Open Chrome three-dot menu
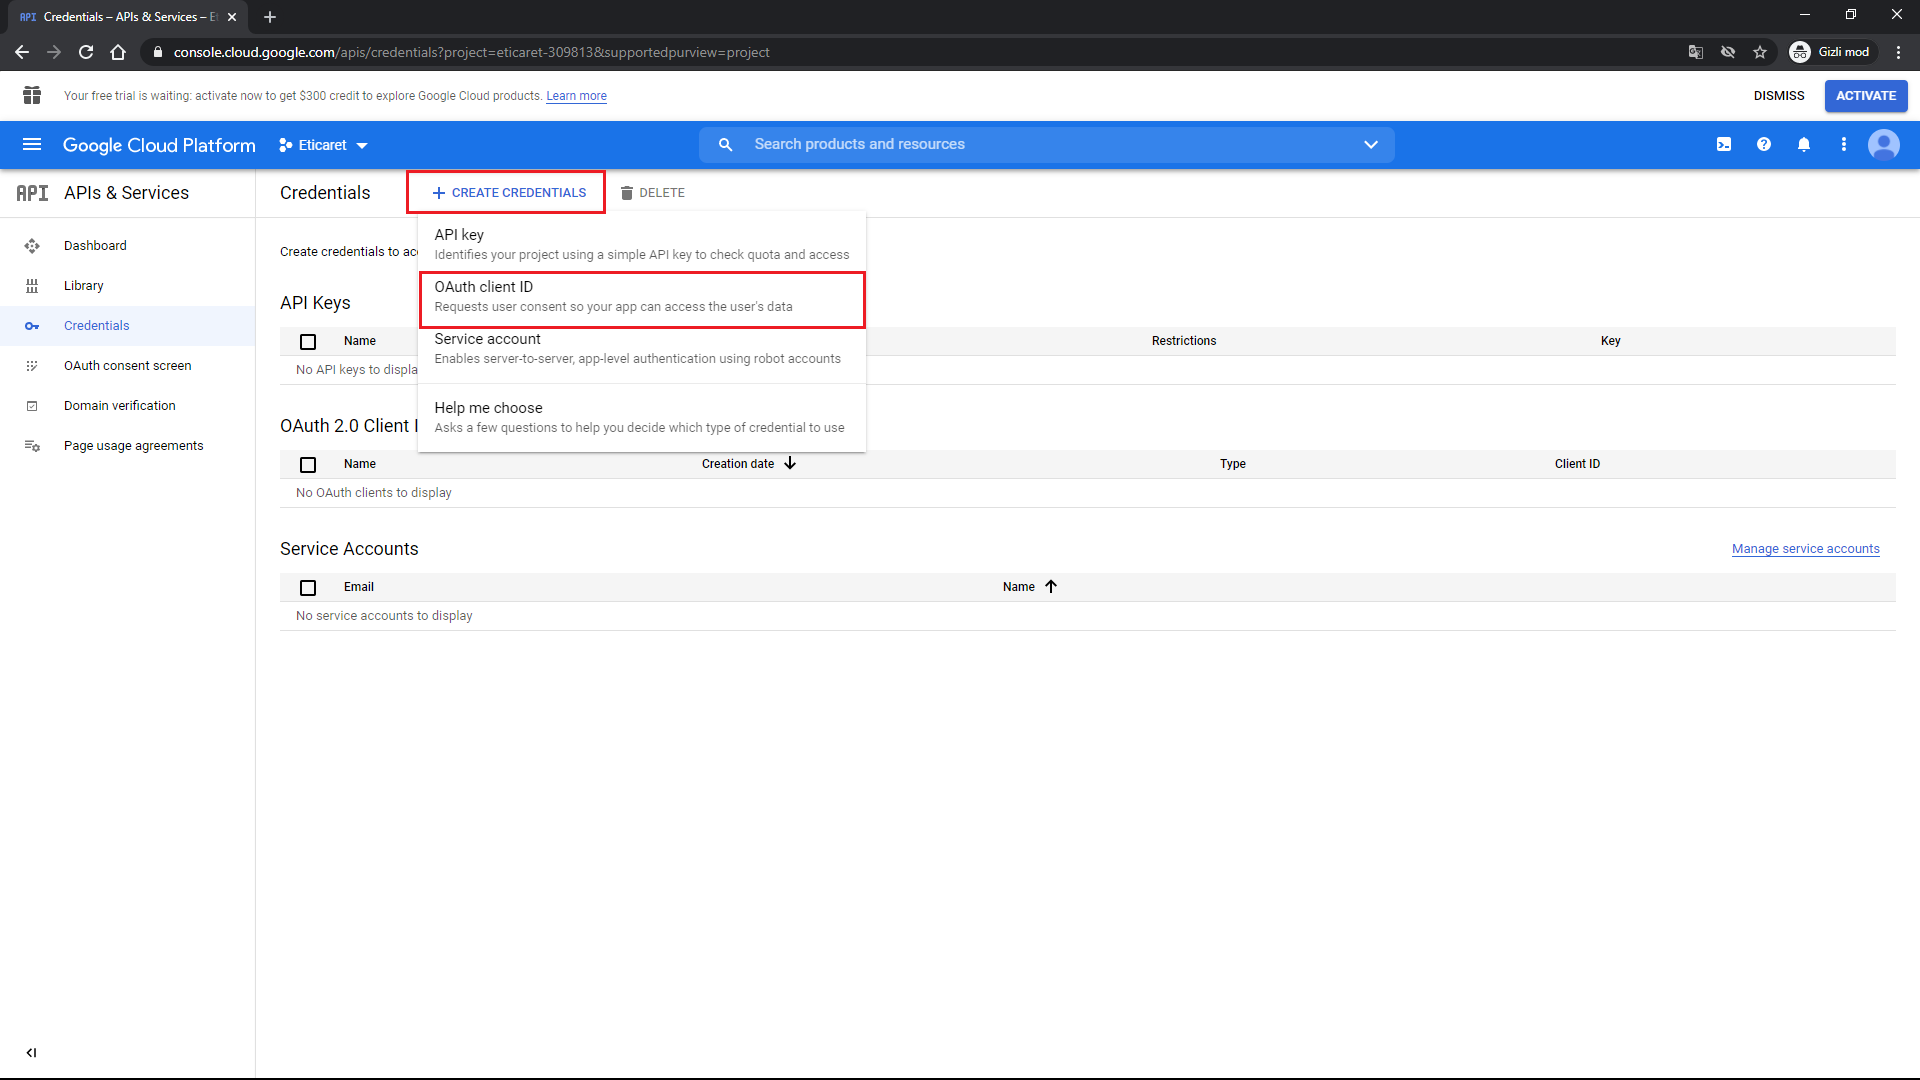The height and width of the screenshot is (1080, 1920). pyautogui.click(x=1898, y=52)
